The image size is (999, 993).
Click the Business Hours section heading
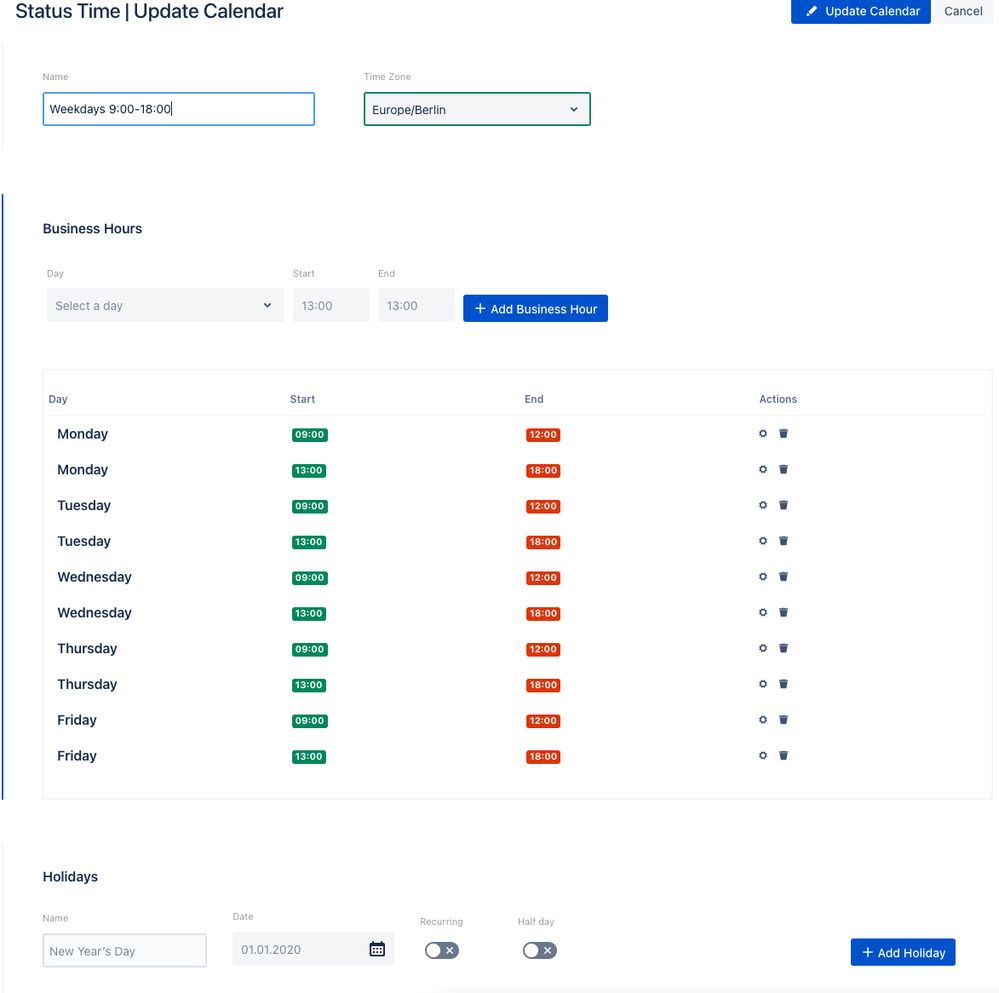click(x=92, y=229)
